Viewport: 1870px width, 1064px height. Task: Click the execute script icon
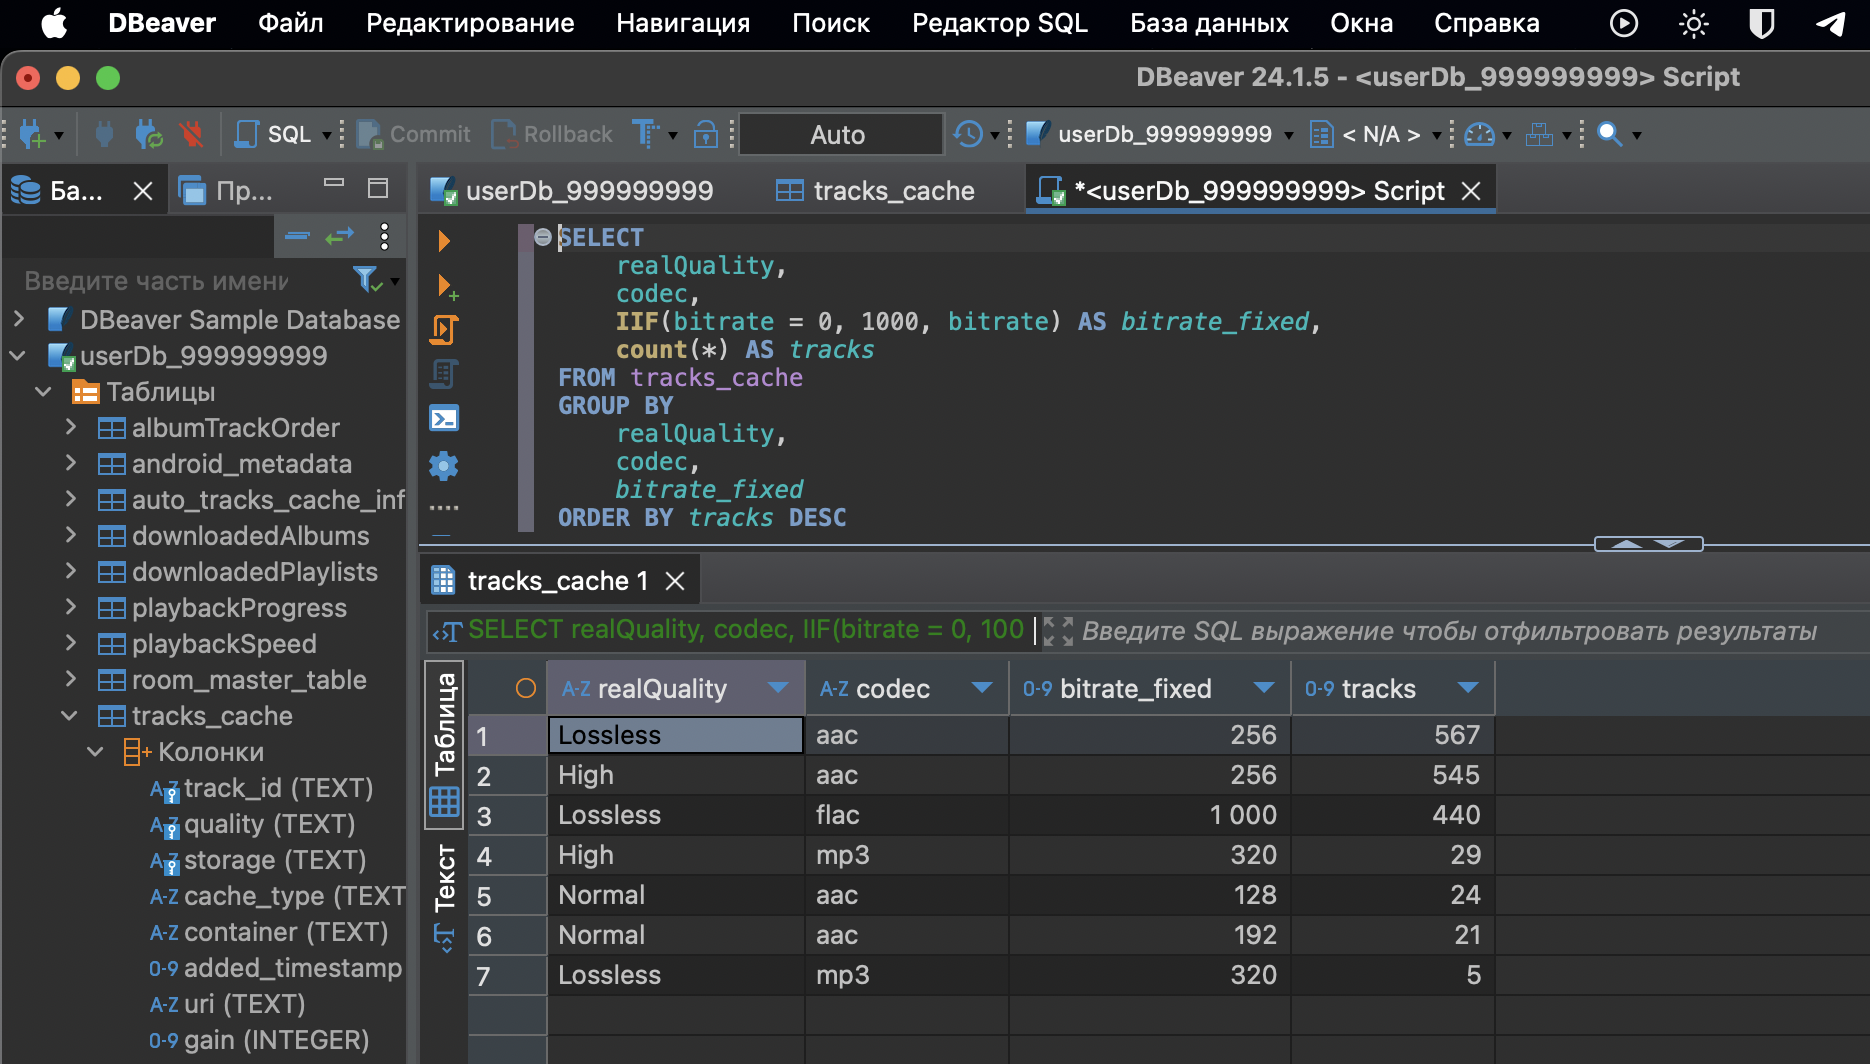(x=444, y=330)
